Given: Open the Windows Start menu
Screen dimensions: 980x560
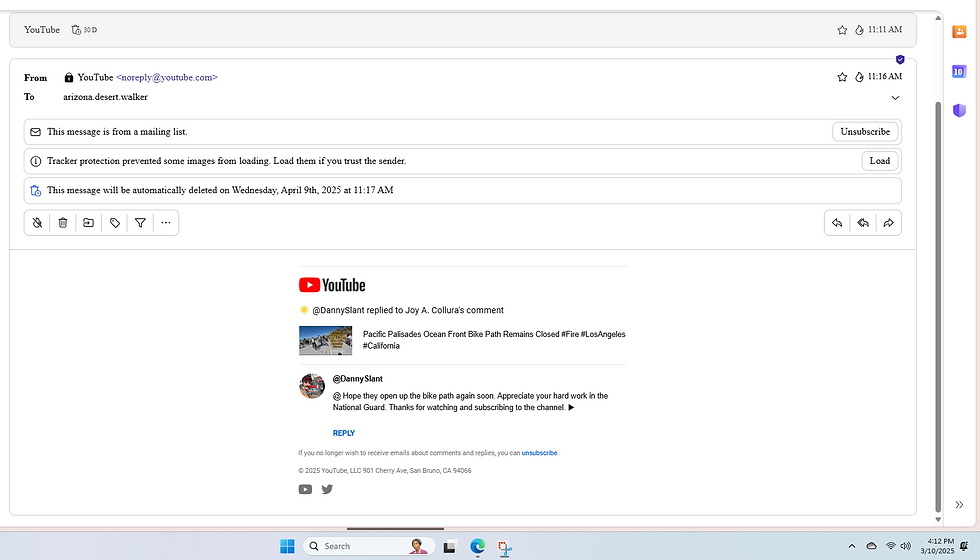Looking at the screenshot, I should point(288,546).
